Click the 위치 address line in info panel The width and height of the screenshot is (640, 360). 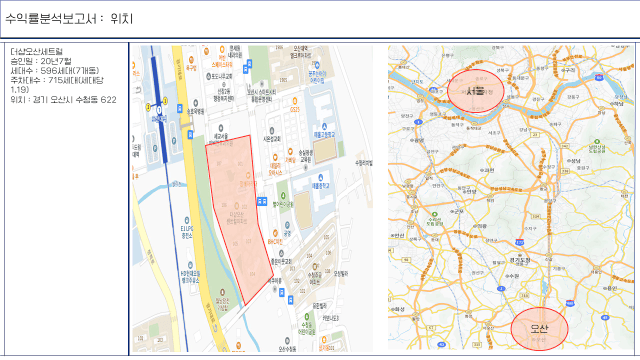coord(63,100)
